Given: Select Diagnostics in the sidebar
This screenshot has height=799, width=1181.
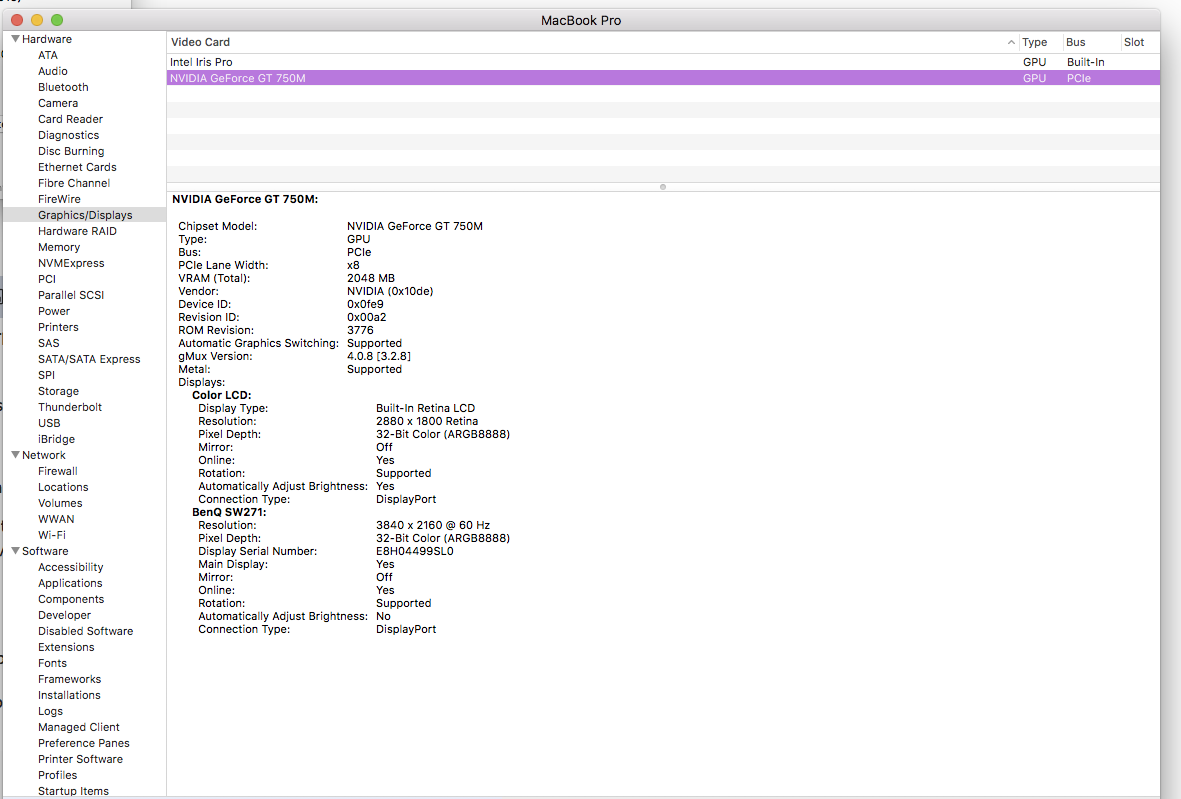Looking at the screenshot, I should 69,135.
